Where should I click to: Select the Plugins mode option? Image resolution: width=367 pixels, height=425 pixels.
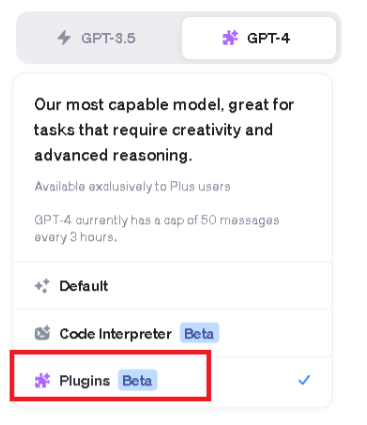[x=172, y=380]
